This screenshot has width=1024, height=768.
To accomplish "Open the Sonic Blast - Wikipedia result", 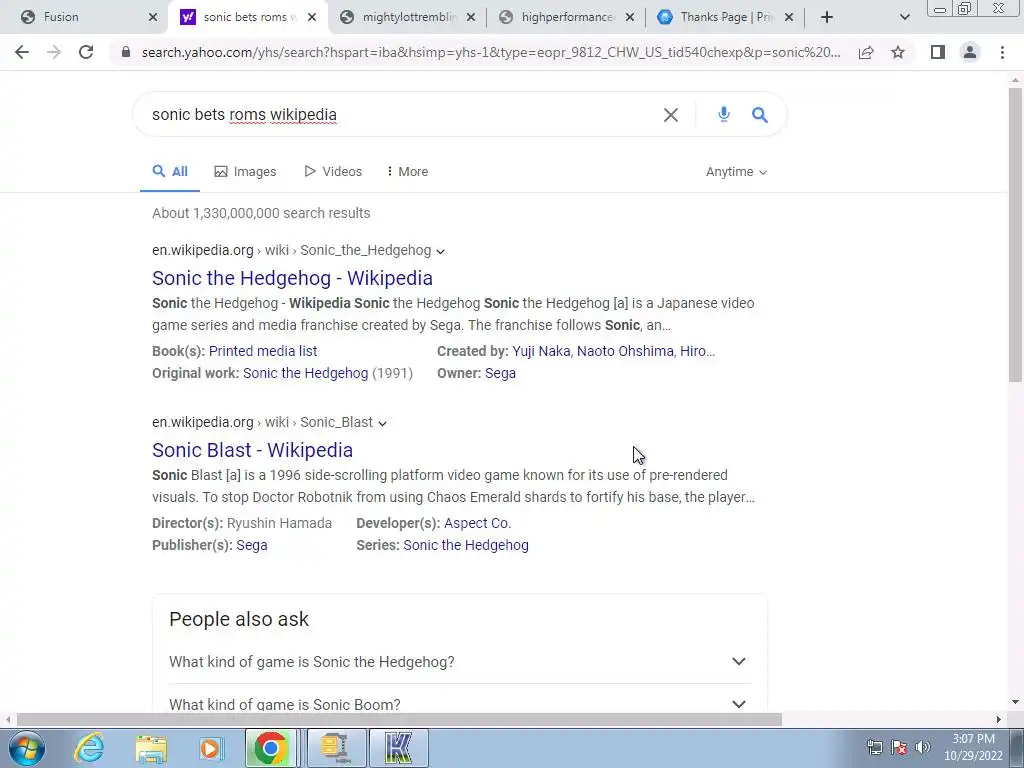I will (x=252, y=450).
